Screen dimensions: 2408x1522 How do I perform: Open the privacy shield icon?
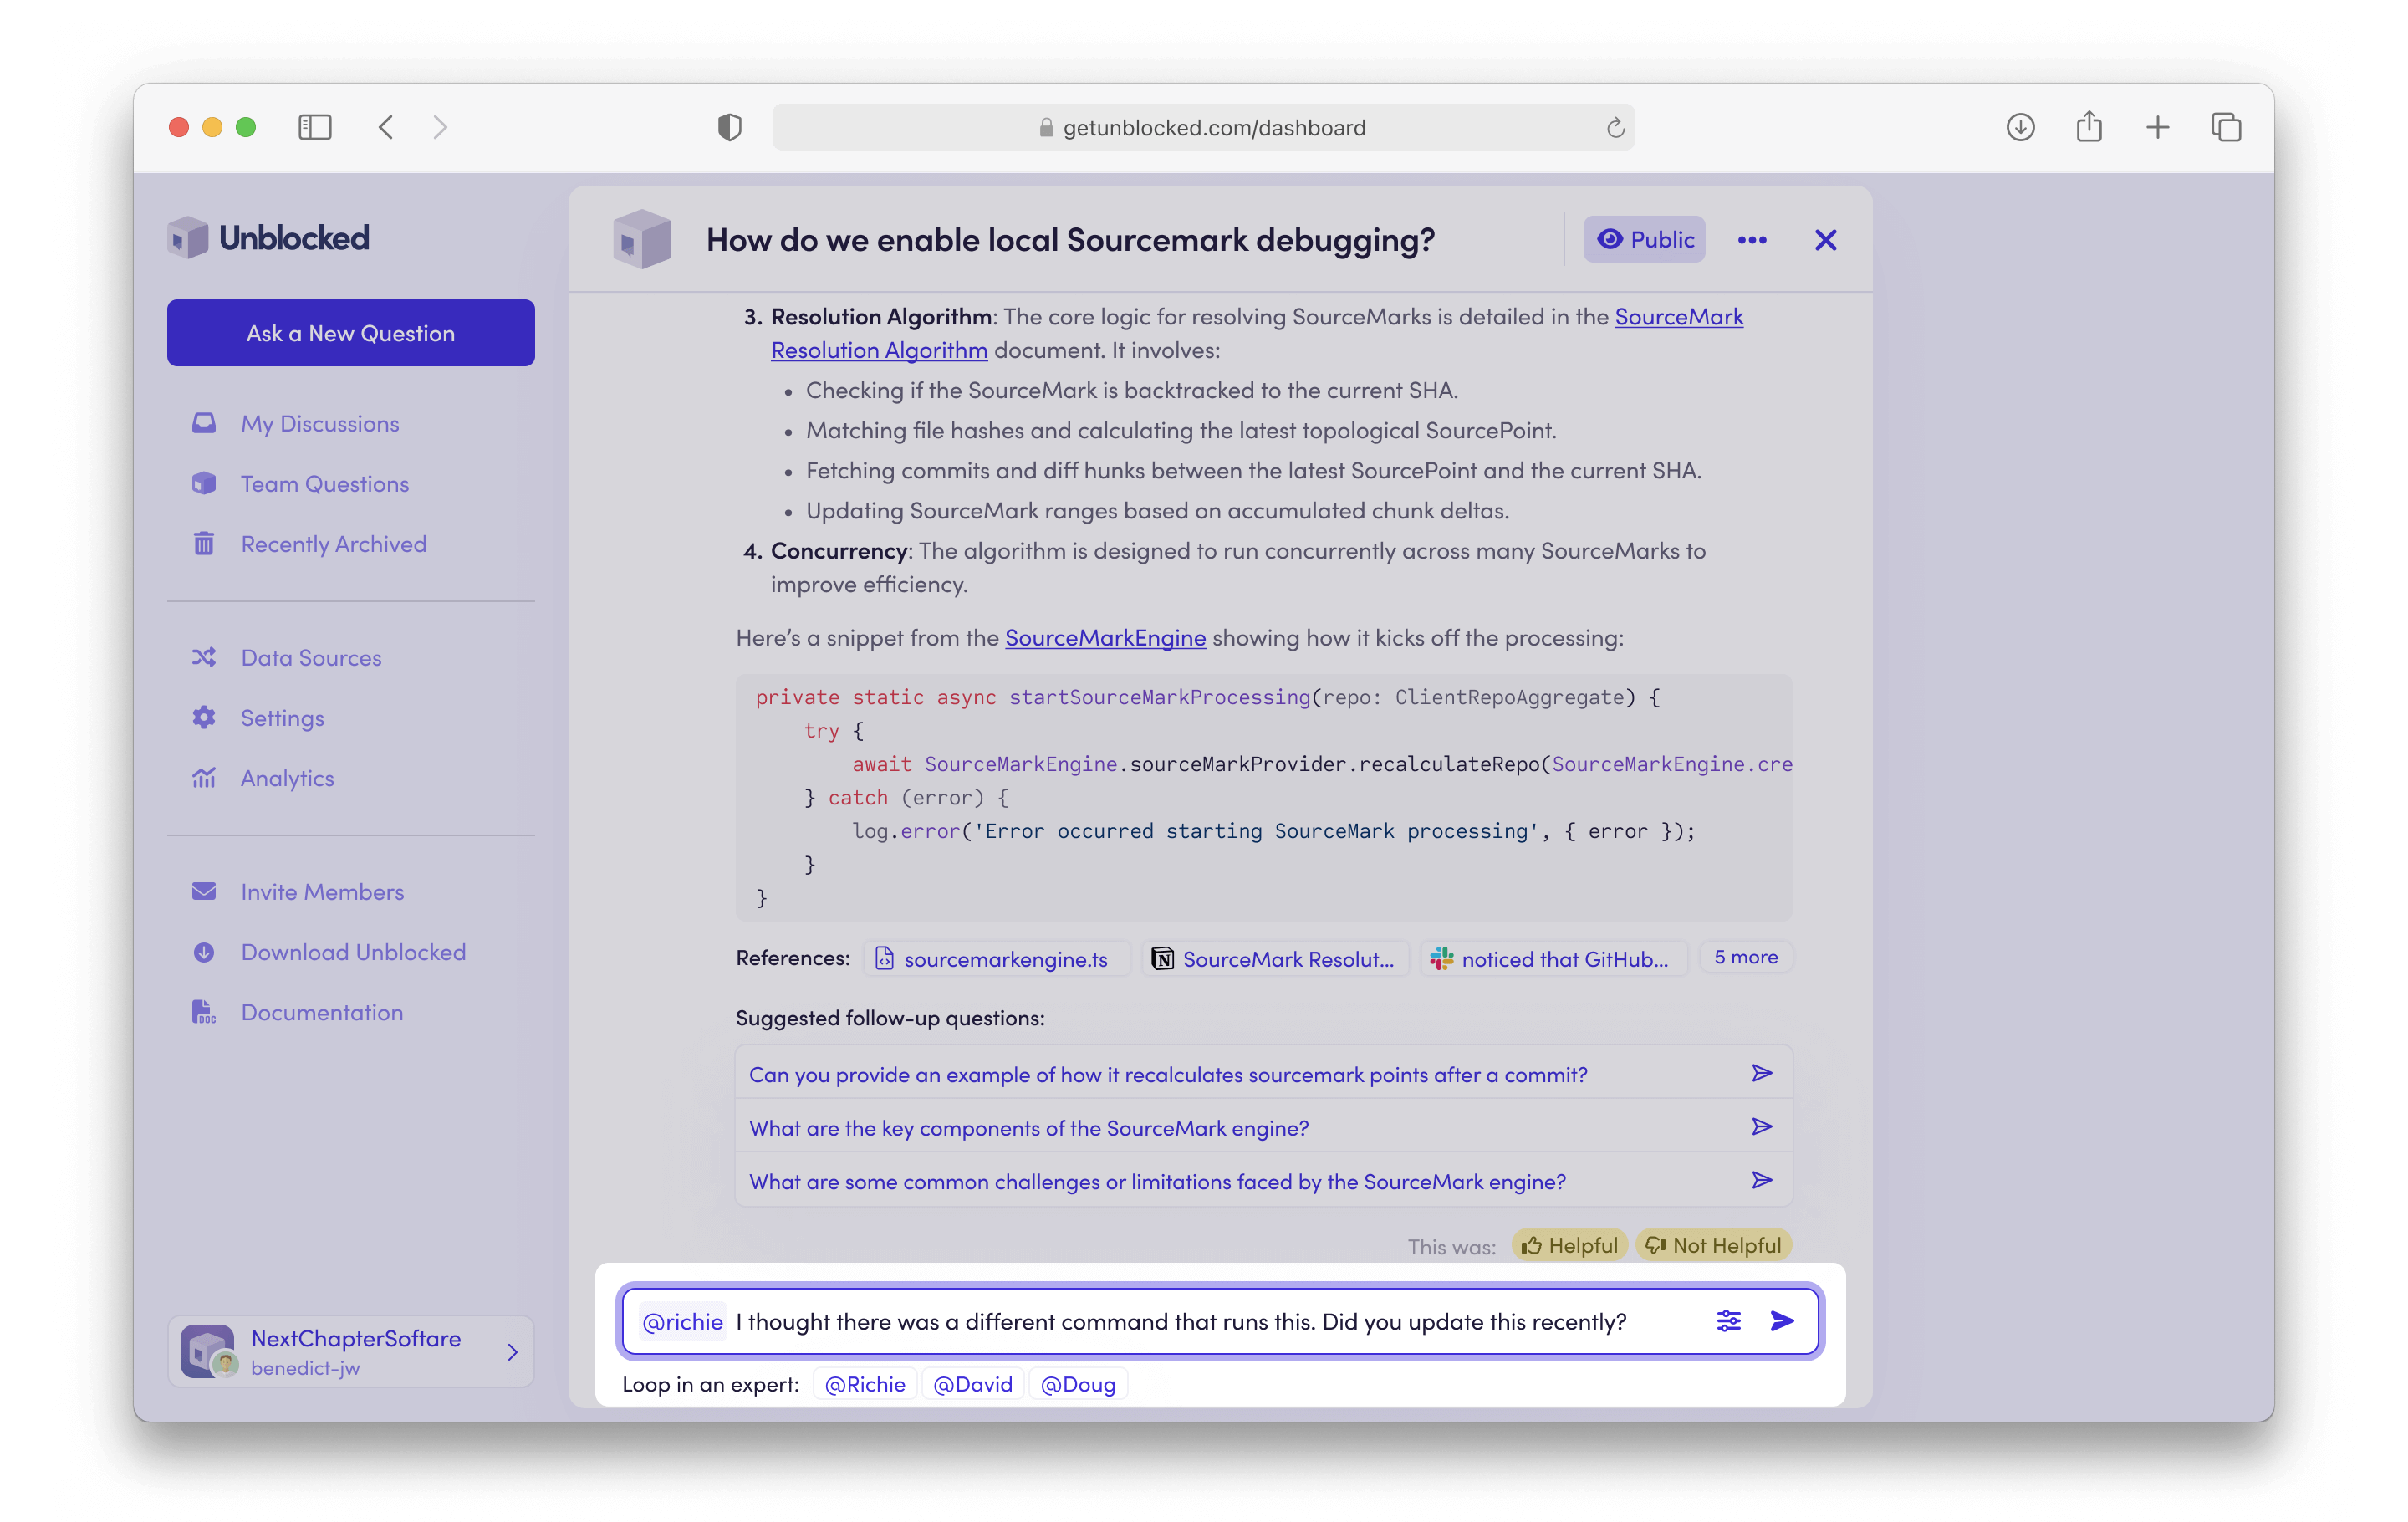(x=729, y=127)
